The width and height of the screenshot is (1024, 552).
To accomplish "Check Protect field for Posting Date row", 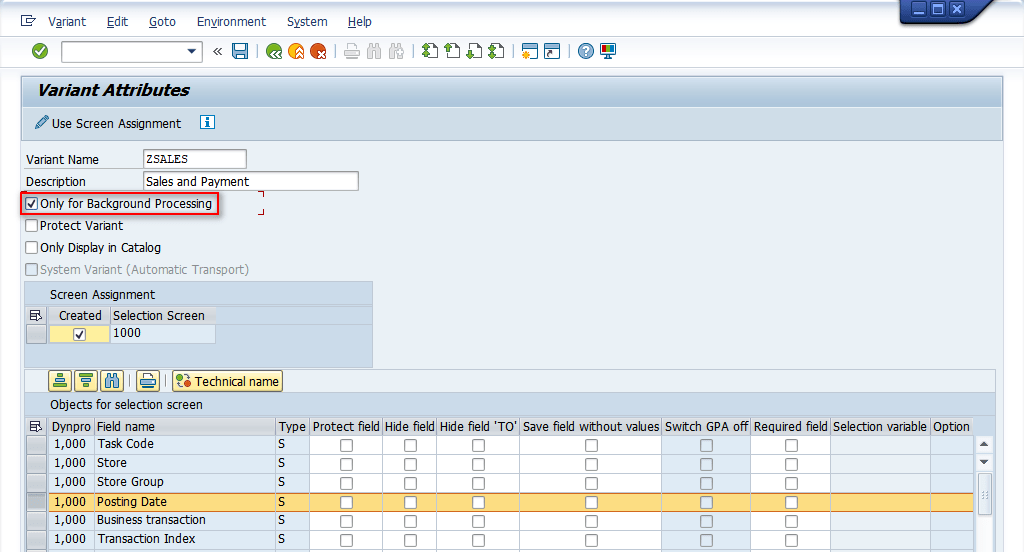I will pyautogui.click(x=346, y=502).
